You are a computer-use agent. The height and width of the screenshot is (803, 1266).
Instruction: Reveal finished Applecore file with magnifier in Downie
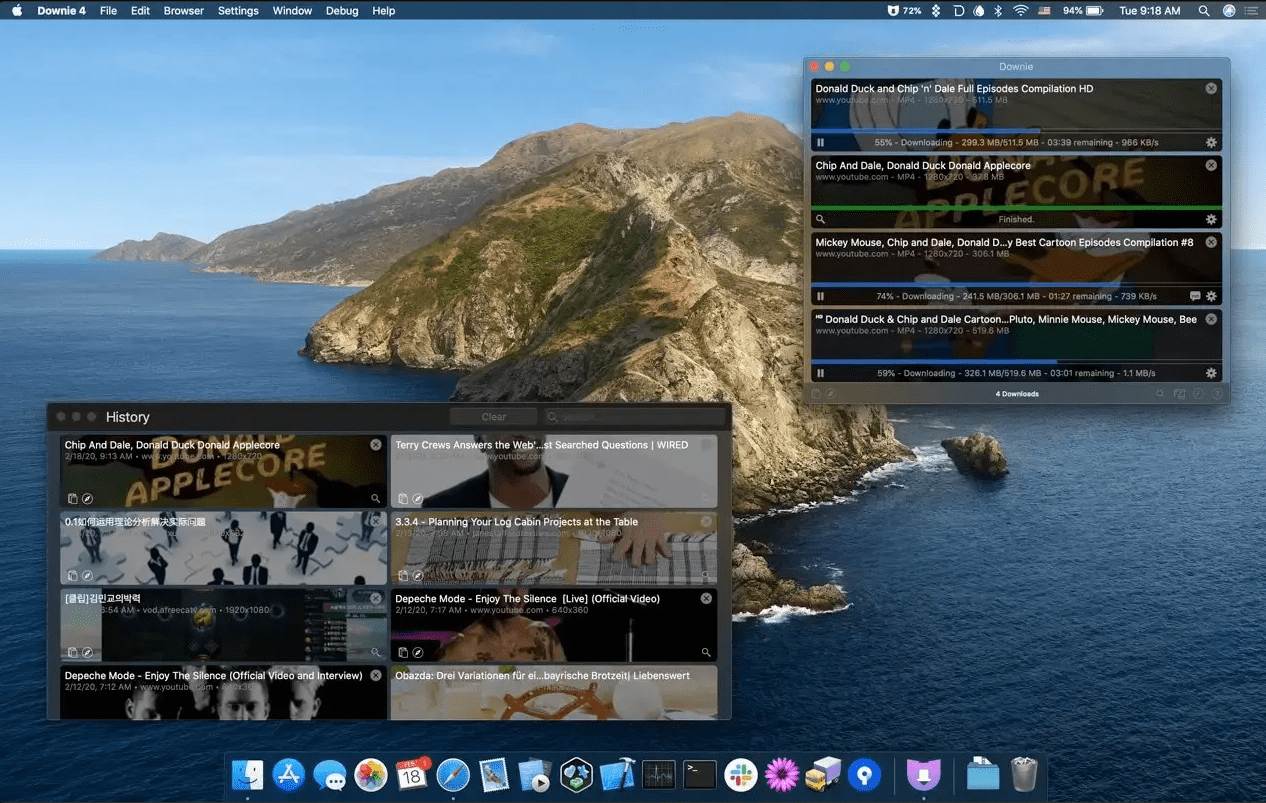coord(820,219)
